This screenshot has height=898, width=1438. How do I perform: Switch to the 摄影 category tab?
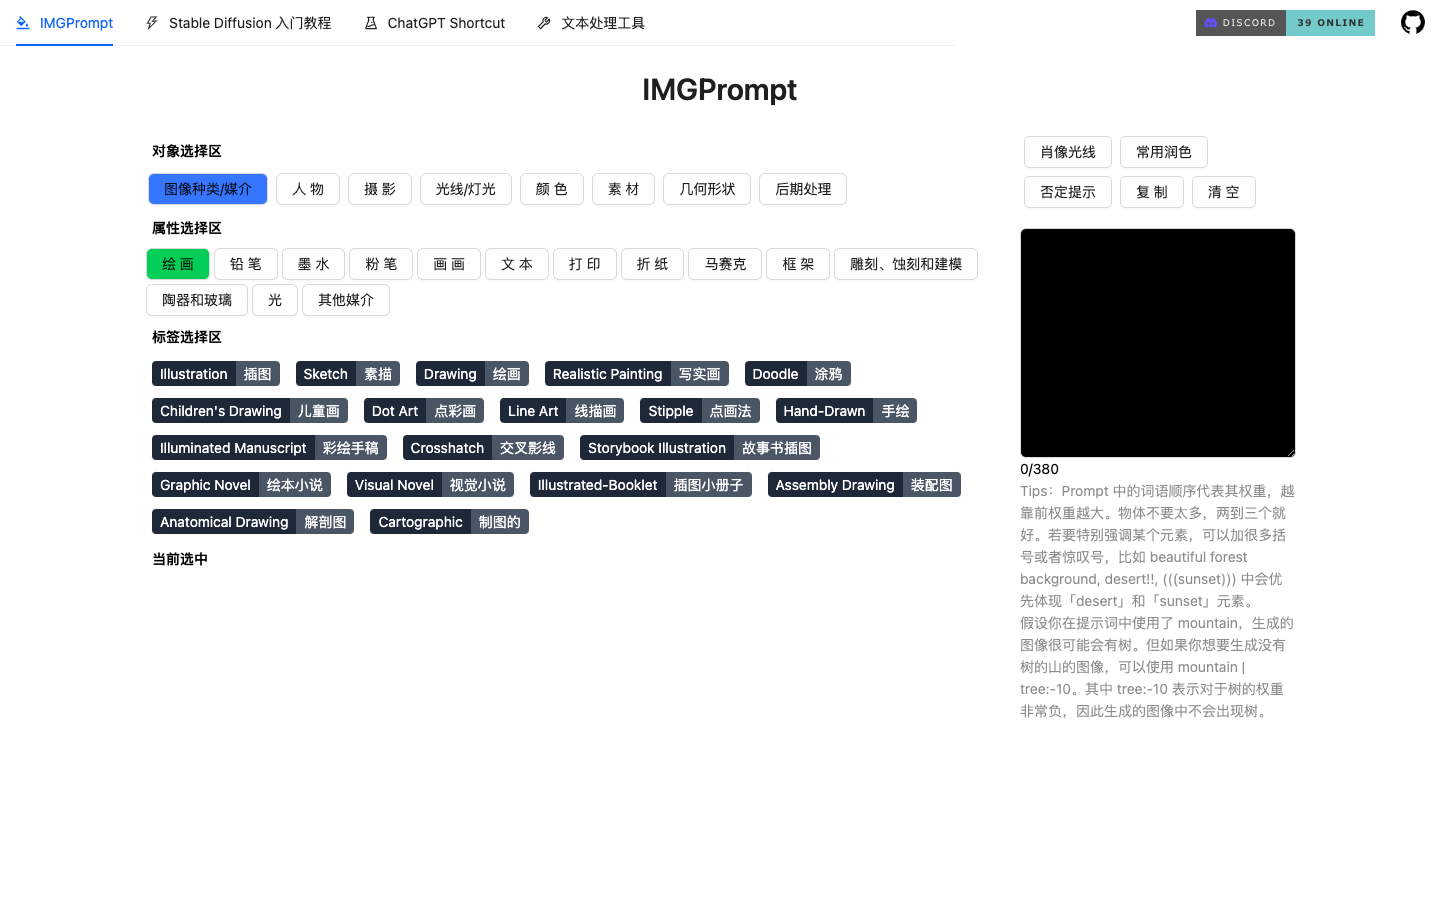point(379,188)
